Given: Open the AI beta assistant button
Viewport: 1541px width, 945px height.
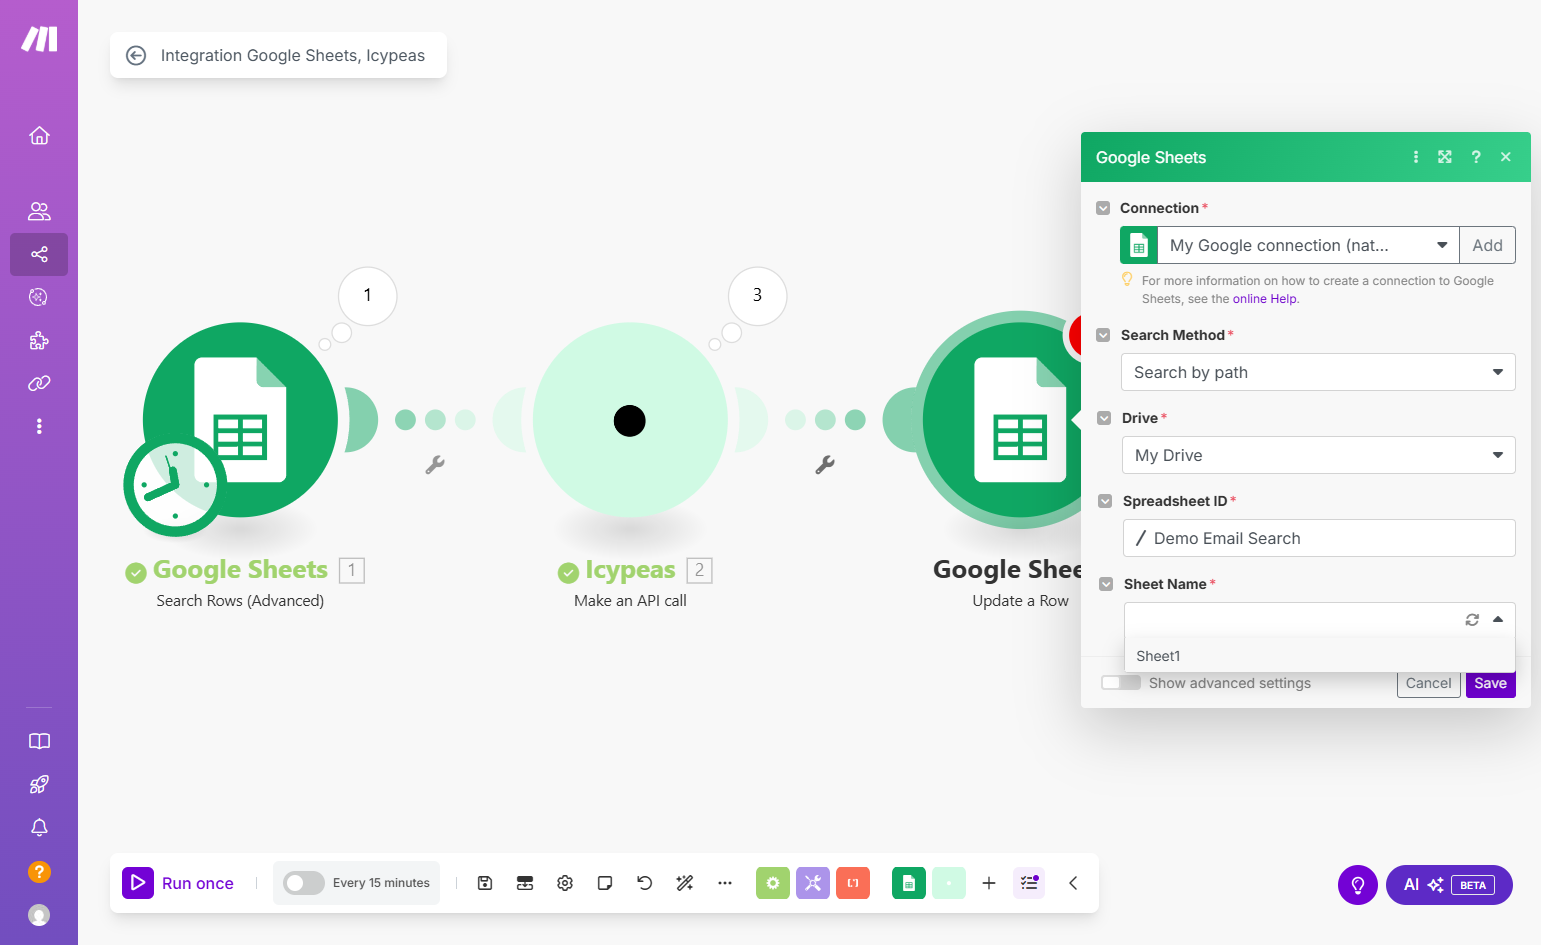Looking at the screenshot, I should click(x=1449, y=885).
